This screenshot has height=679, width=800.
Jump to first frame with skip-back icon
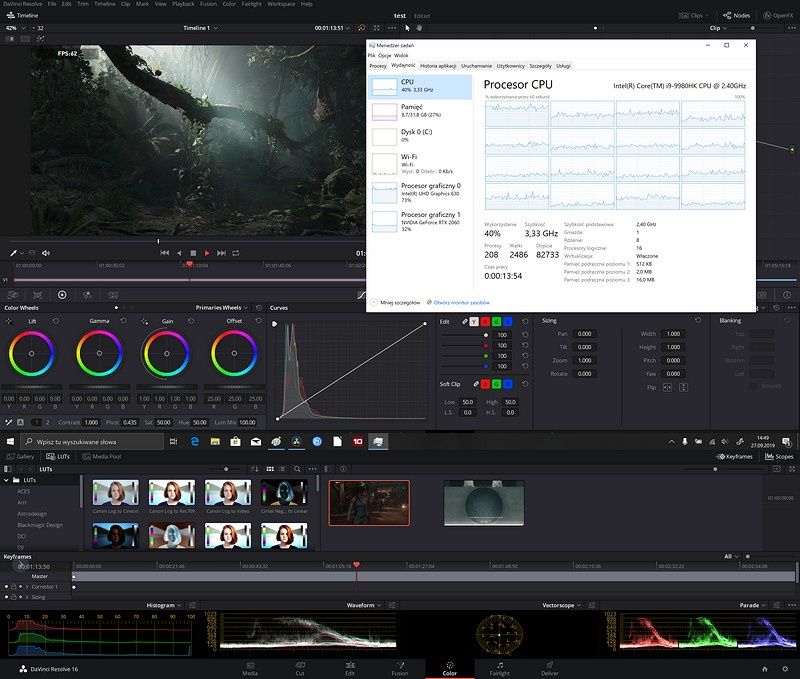pyautogui.click(x=164, y=253)
